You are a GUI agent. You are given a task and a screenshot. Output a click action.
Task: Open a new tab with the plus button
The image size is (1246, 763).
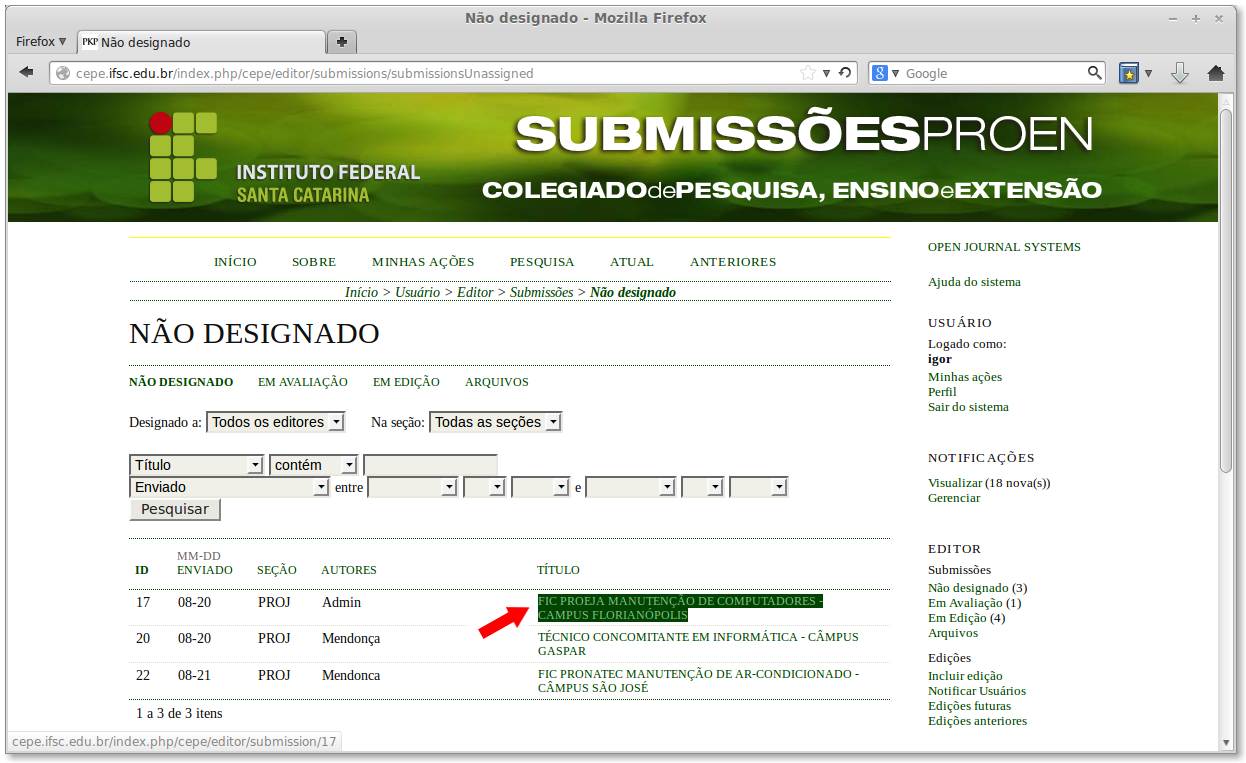pos(341,41)
